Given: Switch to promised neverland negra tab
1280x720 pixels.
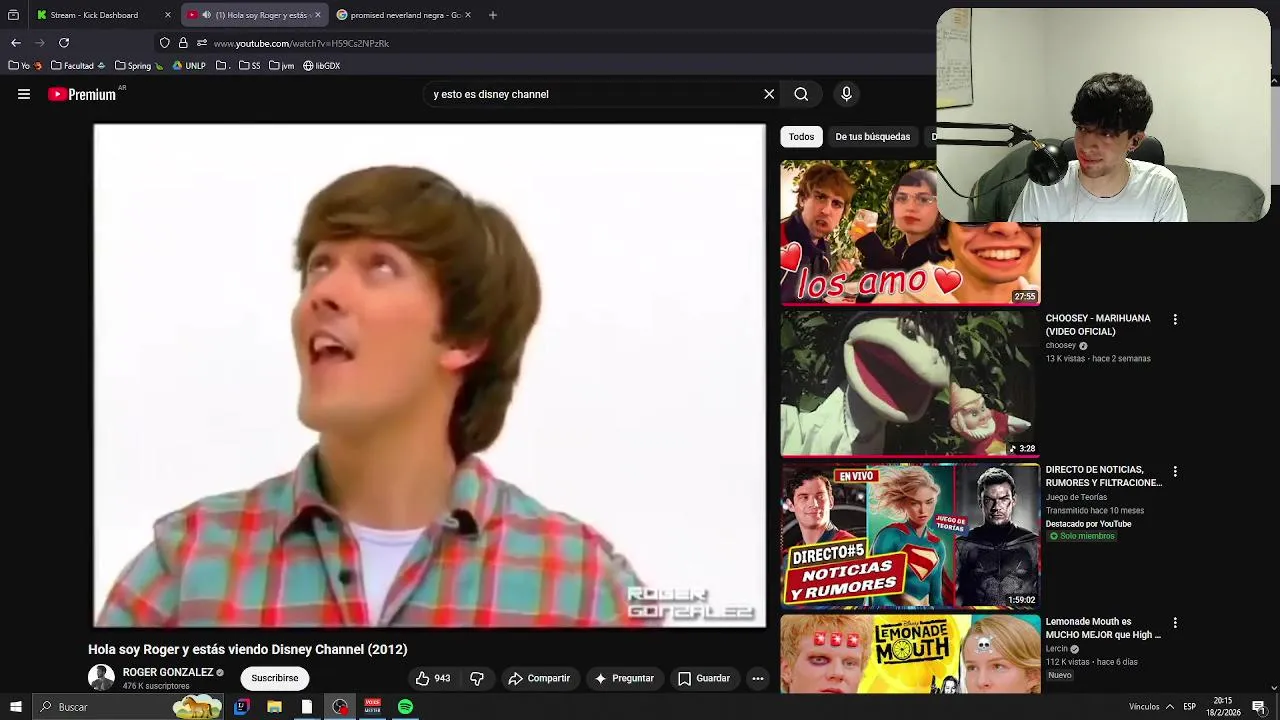Looking at the screenshot, I should [x=405, y=15].
